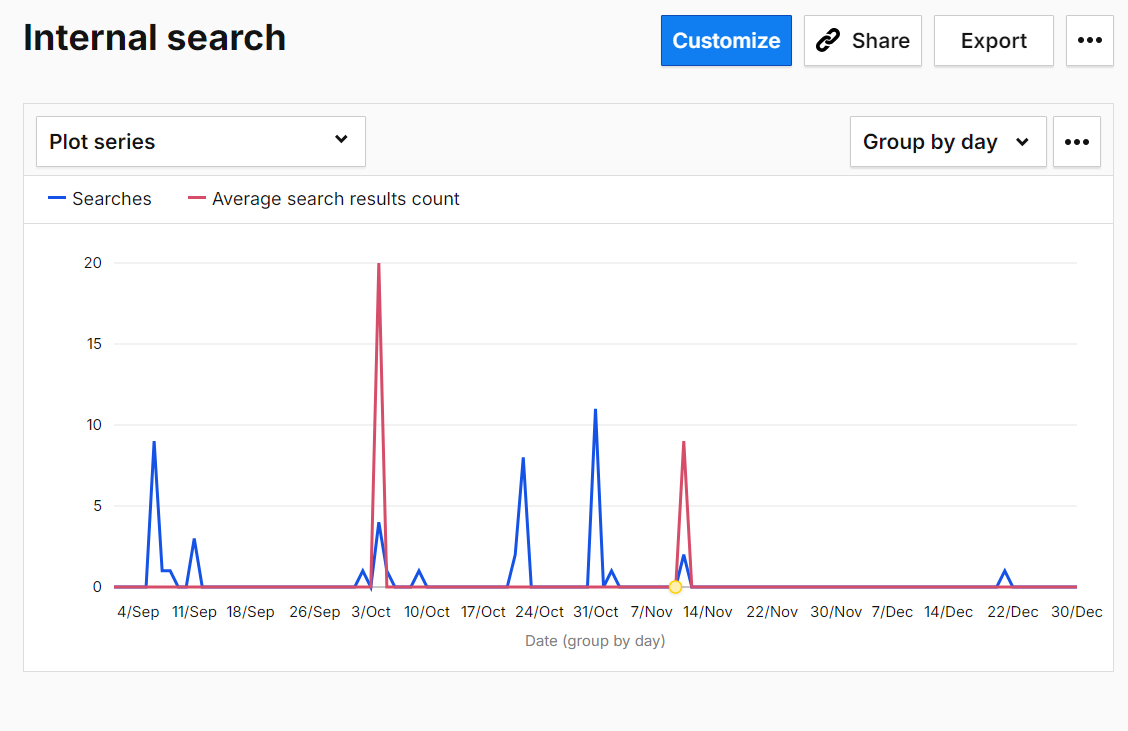This screenshot has width=1128, height=731.
Task: Click the Searches legend label
Action: (111, 198)
